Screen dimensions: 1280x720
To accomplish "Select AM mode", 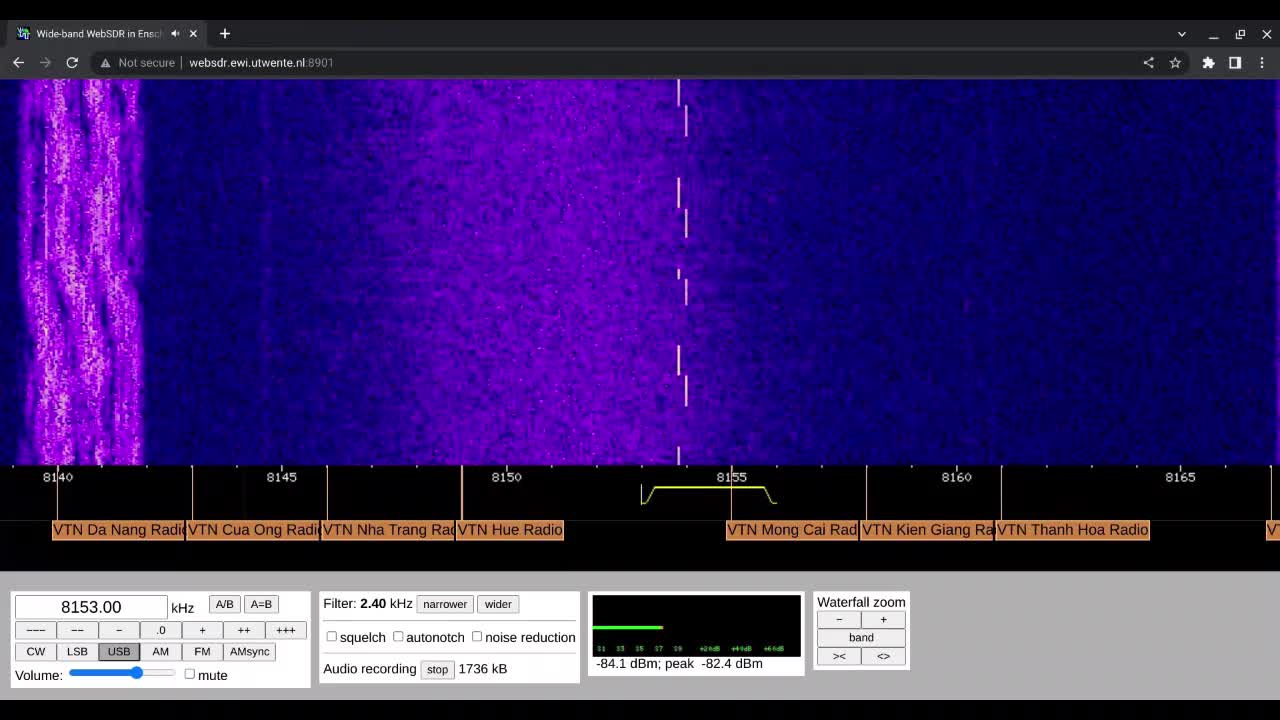I will pyautogui.click(x=160, y=651).
